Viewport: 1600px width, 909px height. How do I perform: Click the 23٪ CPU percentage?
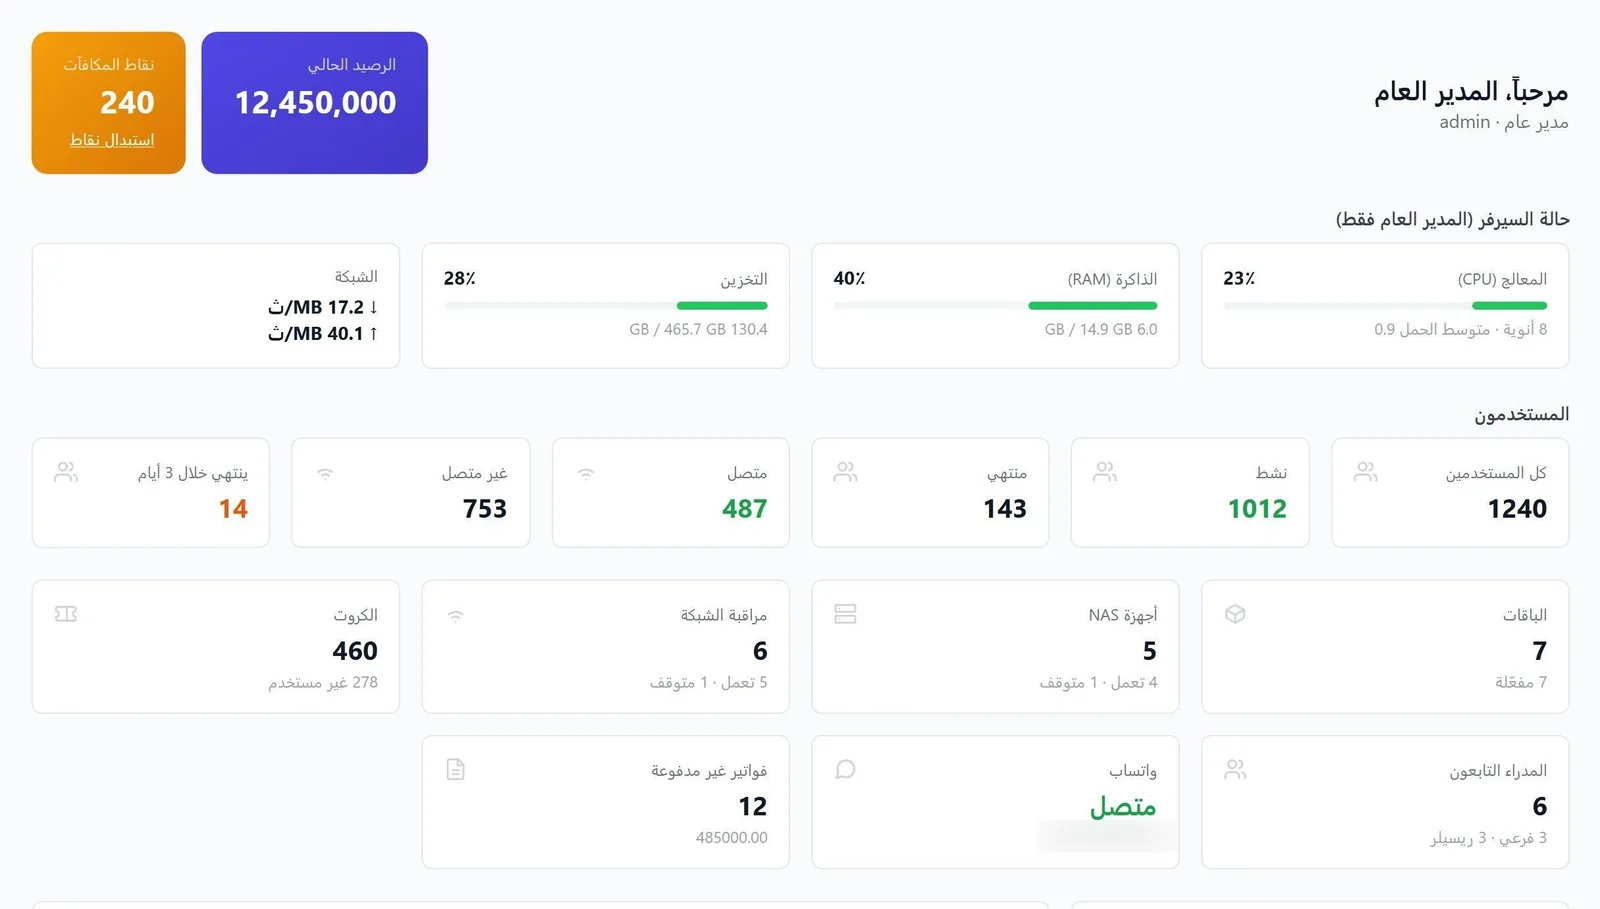1239,278
